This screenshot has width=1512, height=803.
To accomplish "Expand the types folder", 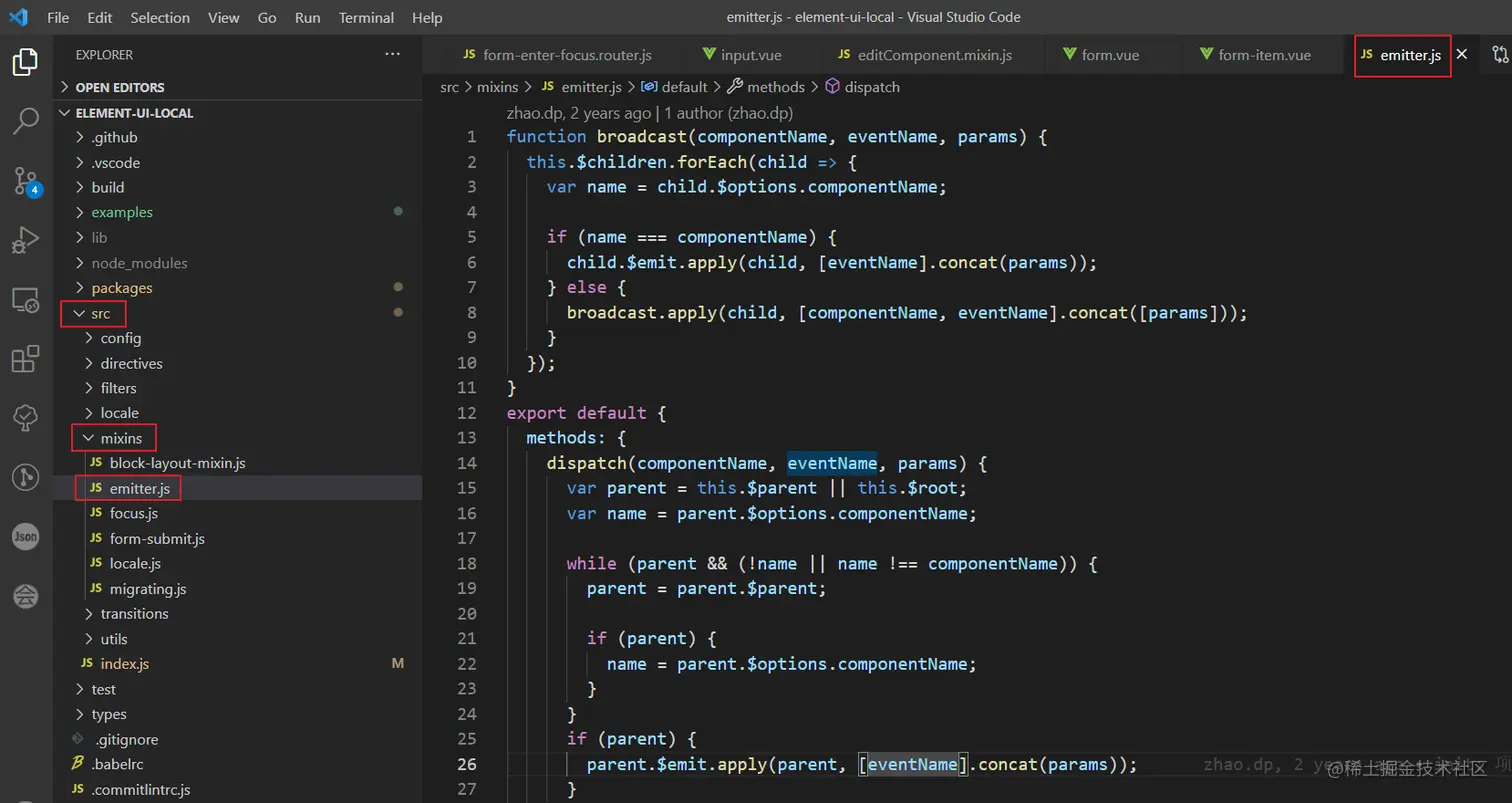I will click(238, 714).
